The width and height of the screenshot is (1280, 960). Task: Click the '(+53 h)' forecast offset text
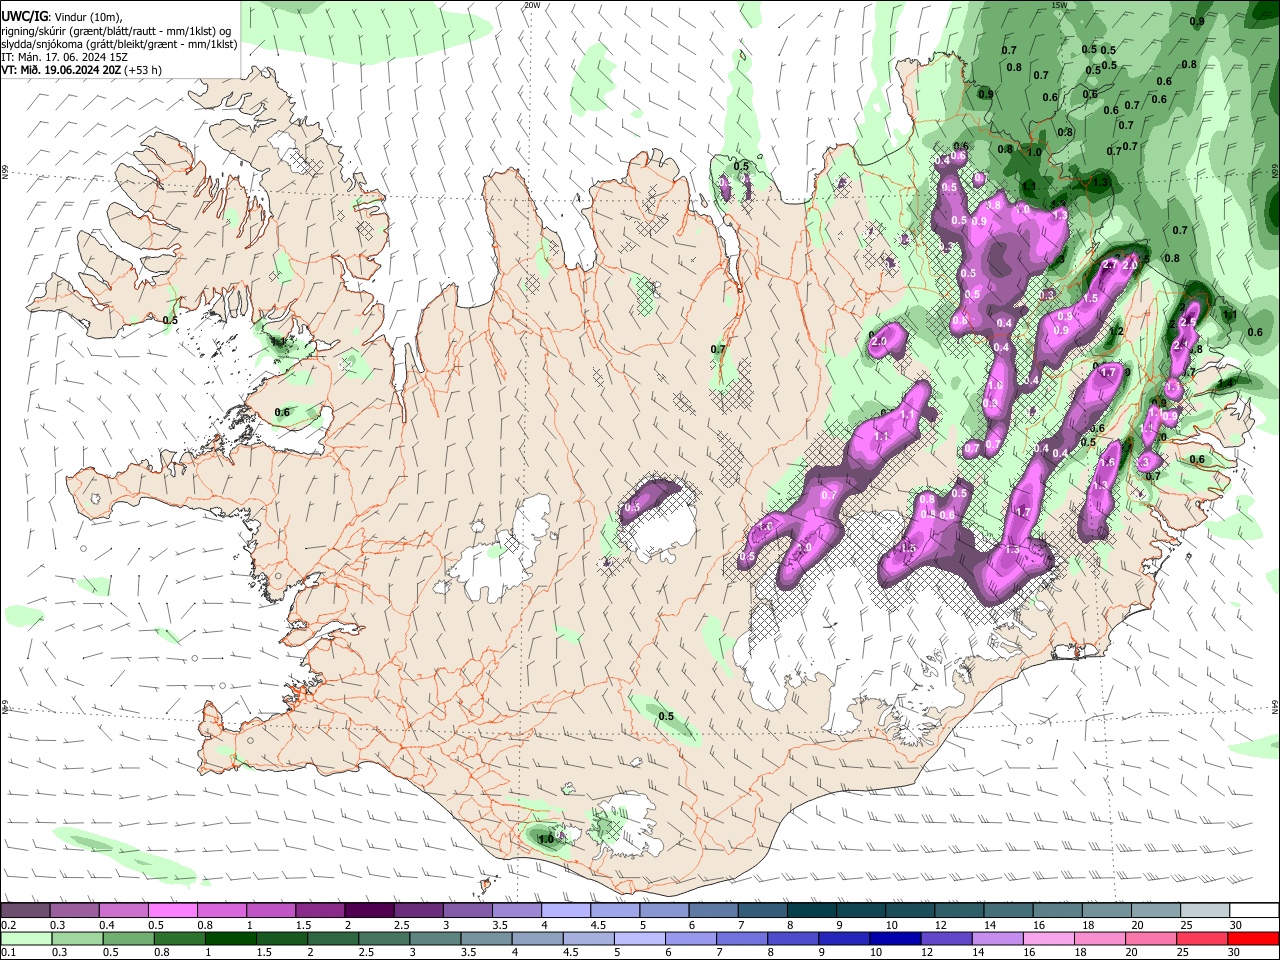[x=143, y=70]
